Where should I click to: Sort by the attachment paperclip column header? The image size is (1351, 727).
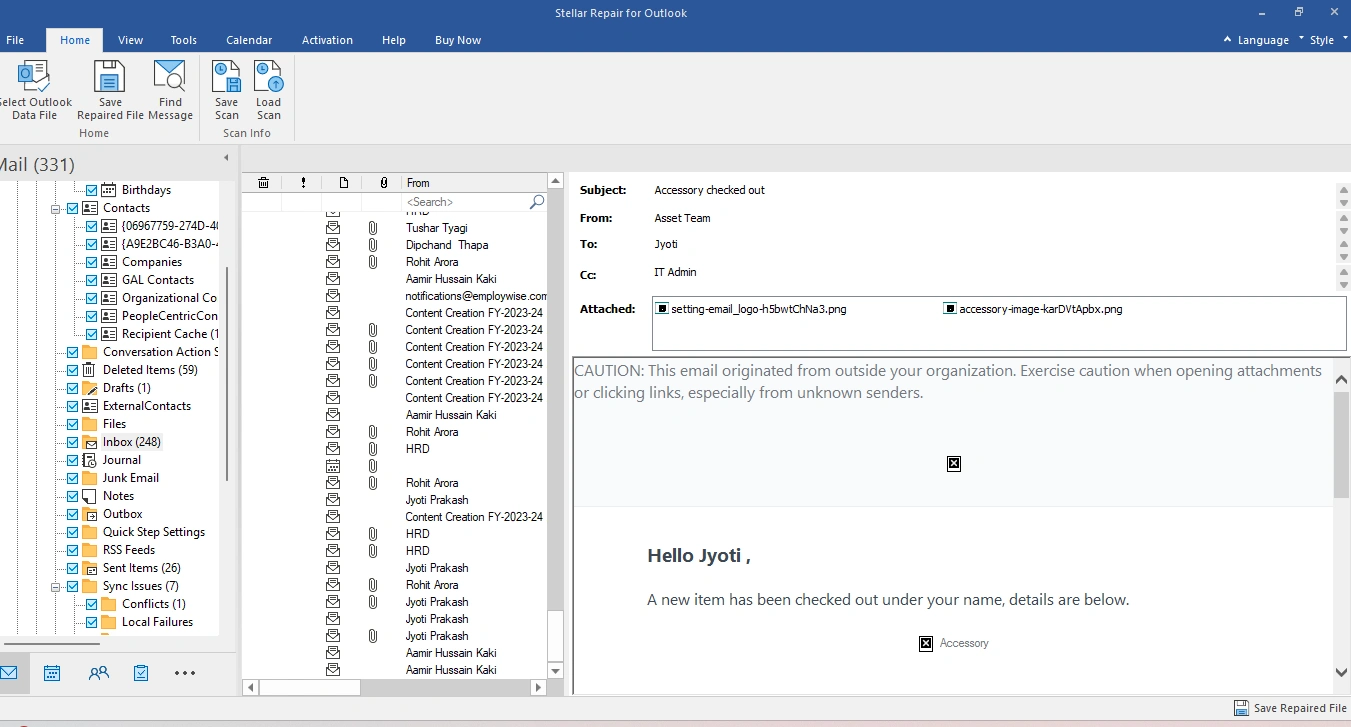[384, 183]
